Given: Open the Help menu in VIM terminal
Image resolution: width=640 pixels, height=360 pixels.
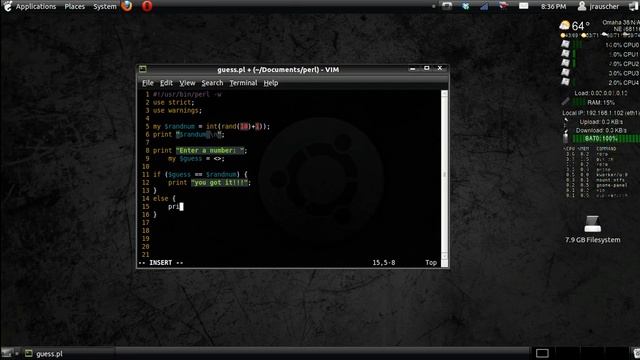Looking at the screenshot, I should (x=271, y=83).
